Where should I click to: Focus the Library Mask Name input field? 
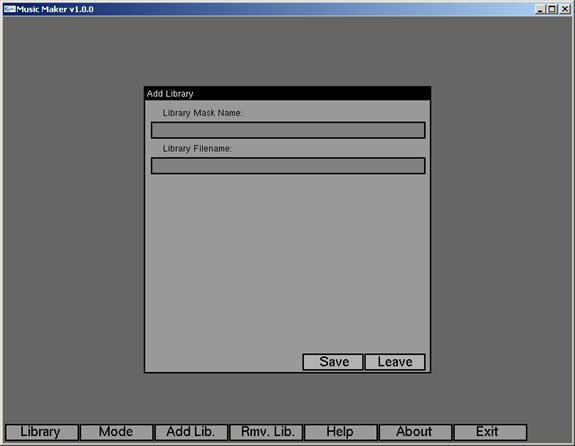pos(288,130)
